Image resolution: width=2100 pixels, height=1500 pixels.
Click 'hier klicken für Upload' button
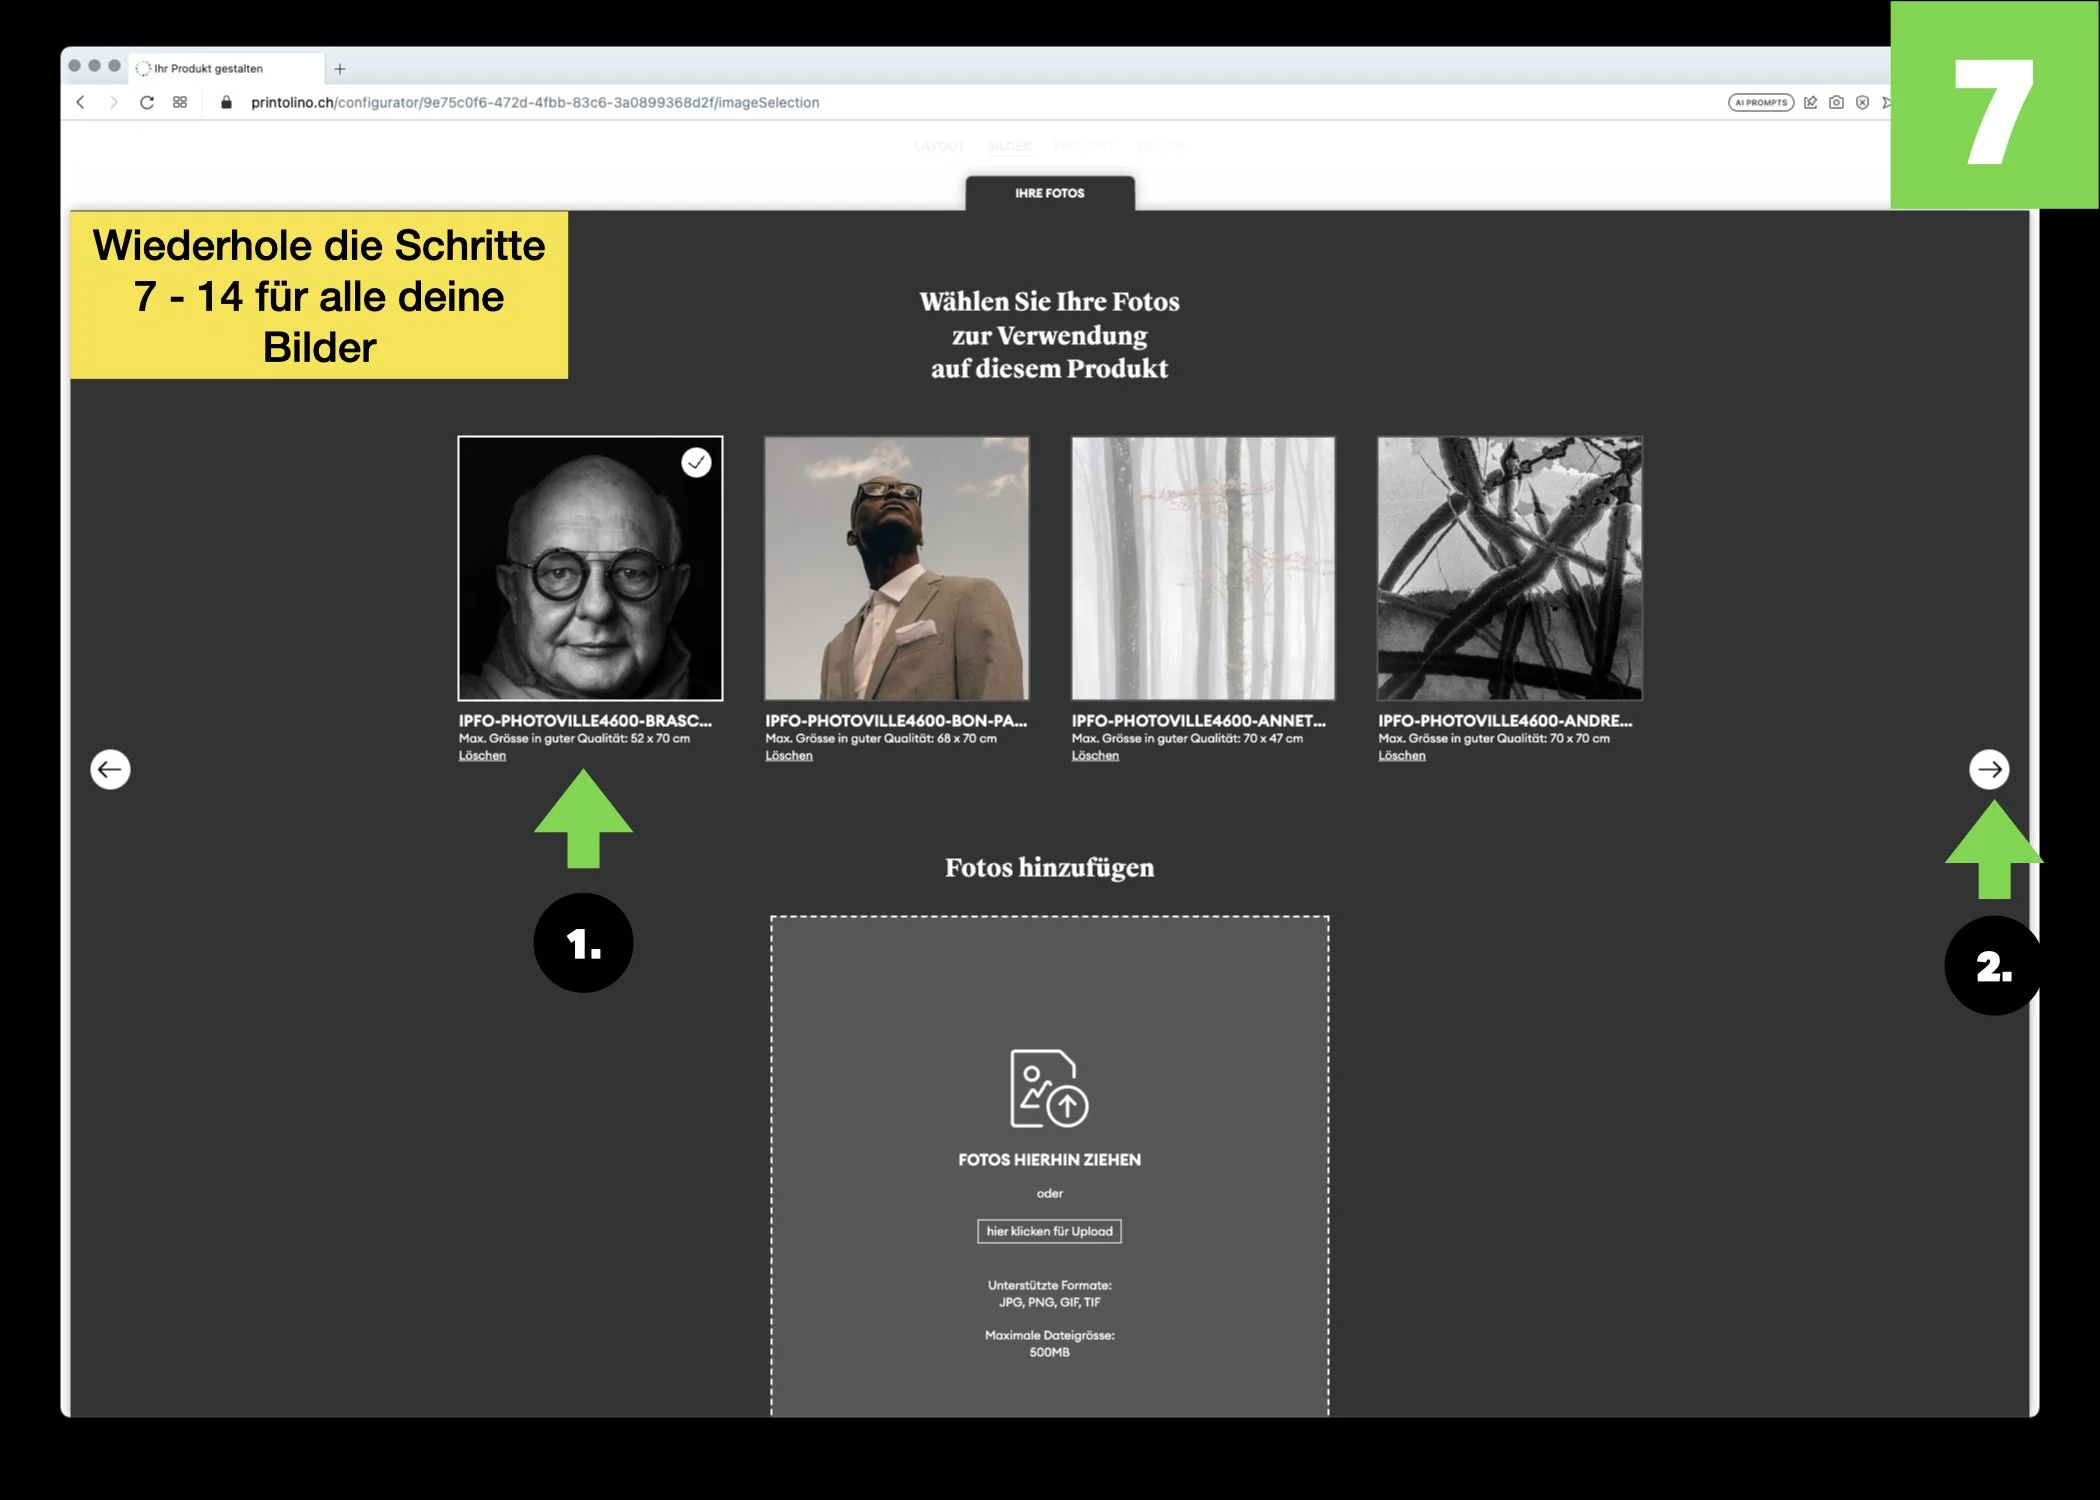coord(1049,1231)
